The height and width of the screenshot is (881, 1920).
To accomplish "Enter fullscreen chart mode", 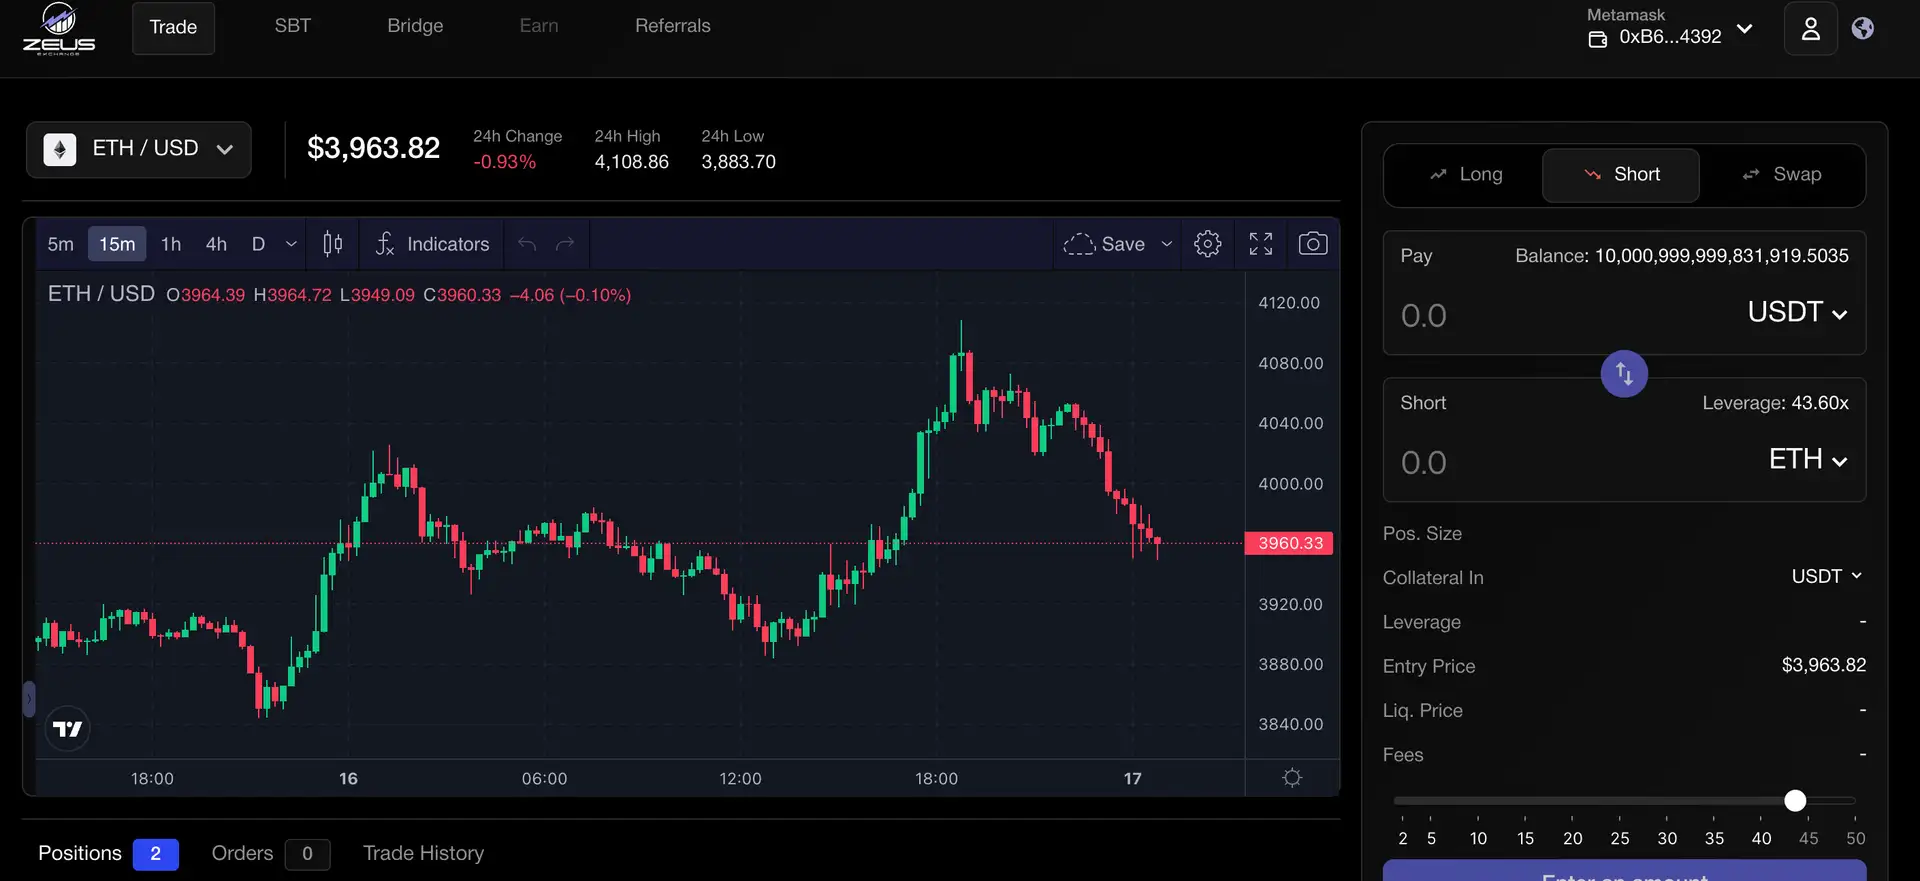I will coord(1260,244).
